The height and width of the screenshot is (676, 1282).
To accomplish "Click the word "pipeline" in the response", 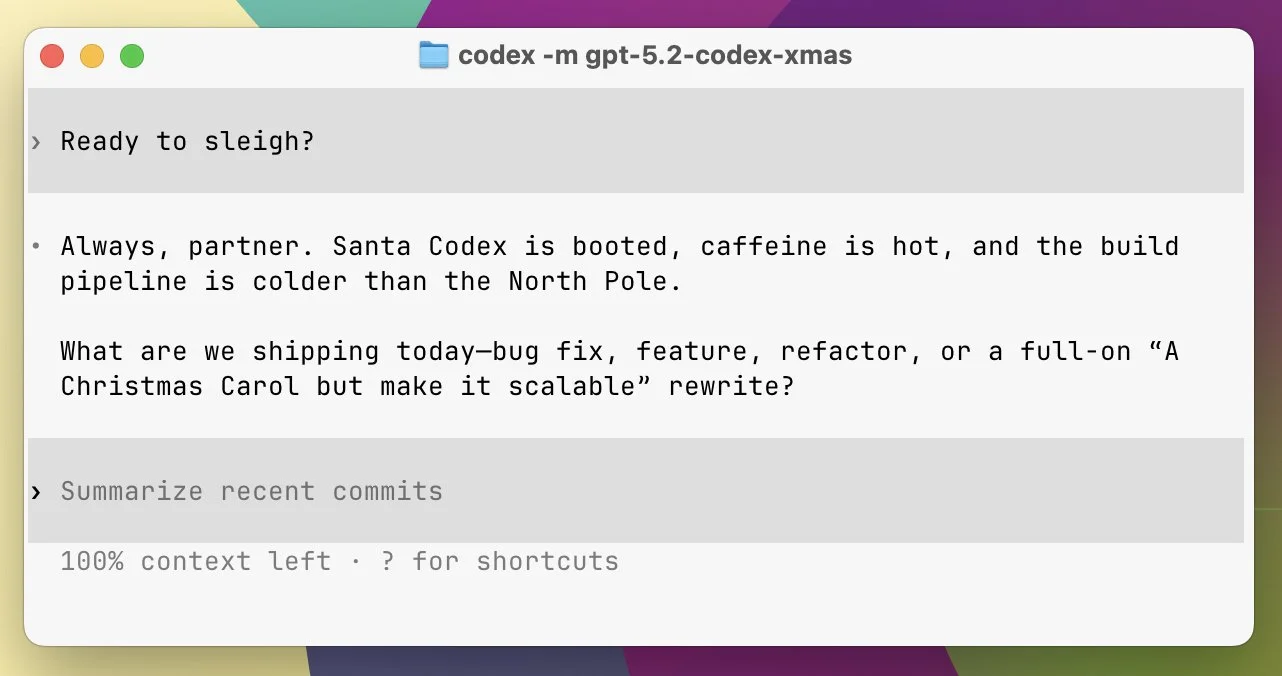I will point(123,281).
